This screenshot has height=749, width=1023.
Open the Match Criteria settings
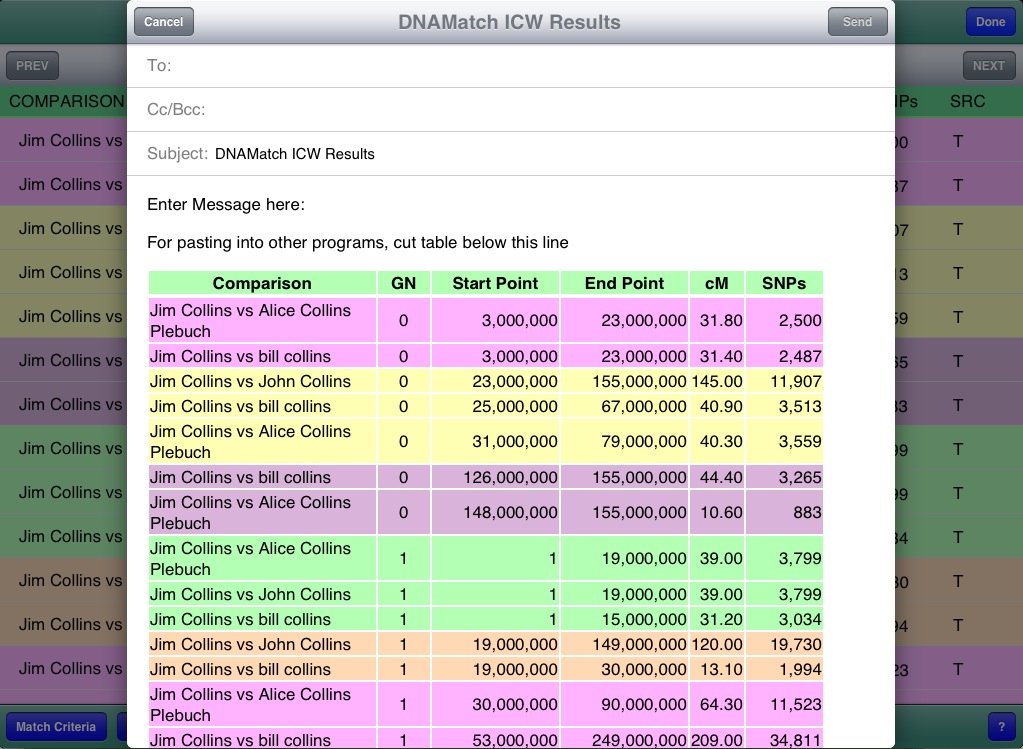(56, 726)
